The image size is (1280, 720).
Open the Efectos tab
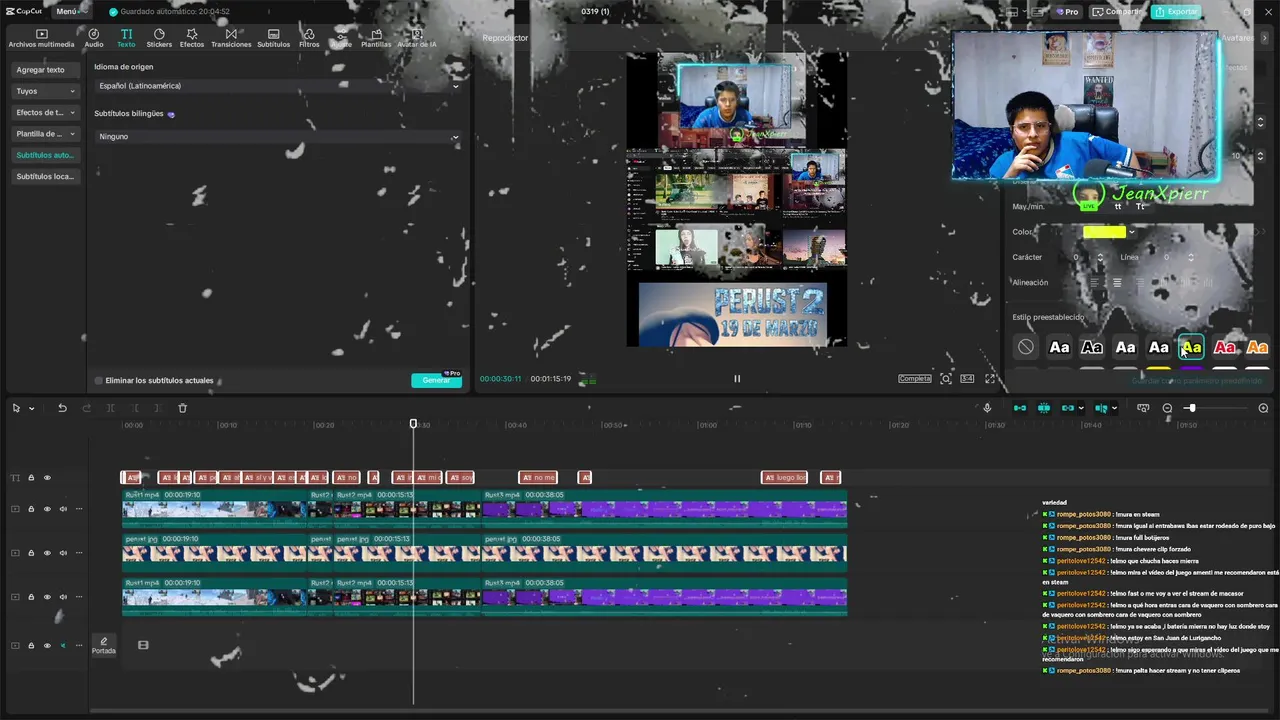[192, 39]
